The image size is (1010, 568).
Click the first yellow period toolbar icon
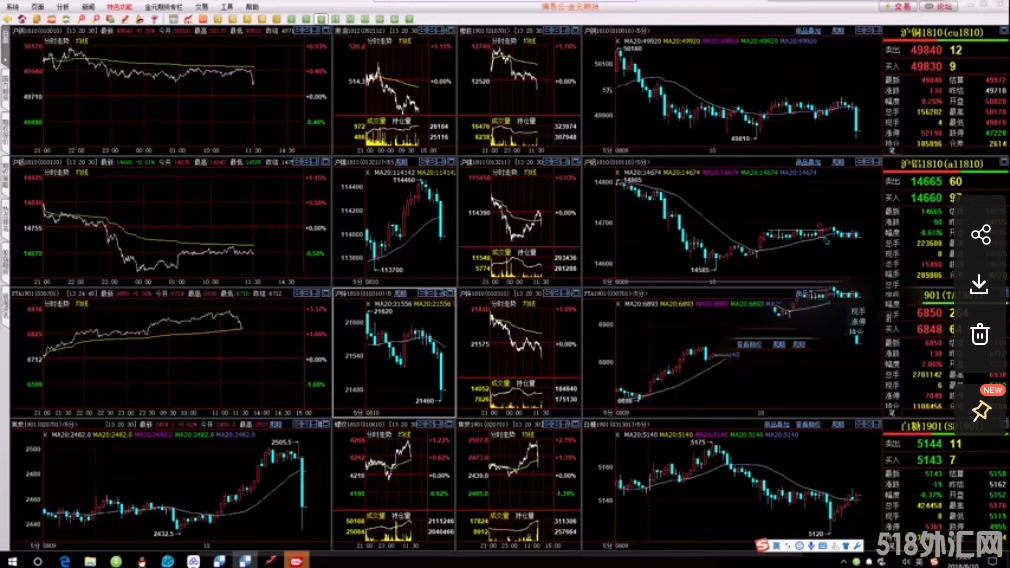tap(218, 19)
